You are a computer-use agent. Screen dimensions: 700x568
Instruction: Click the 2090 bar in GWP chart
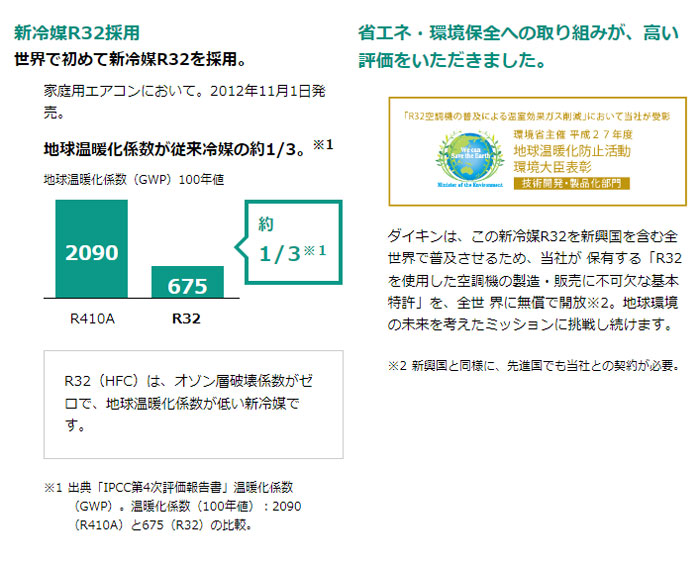[x=92, y=249]
